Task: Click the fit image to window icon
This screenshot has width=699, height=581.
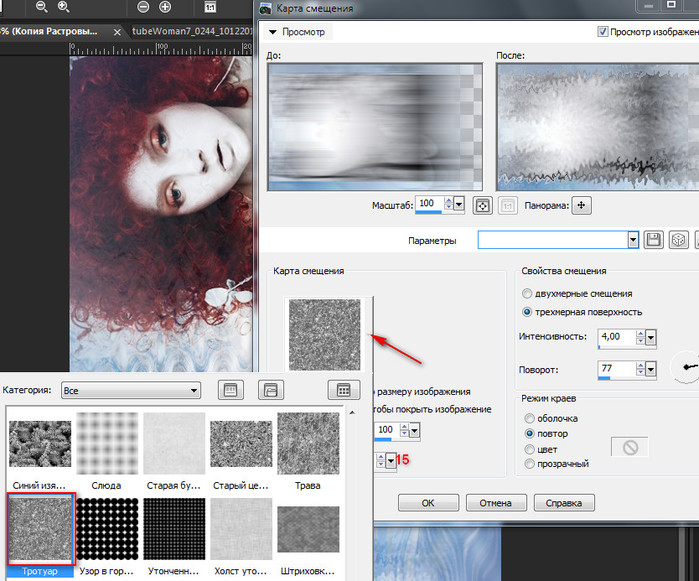Action: [x=483, y=206]
